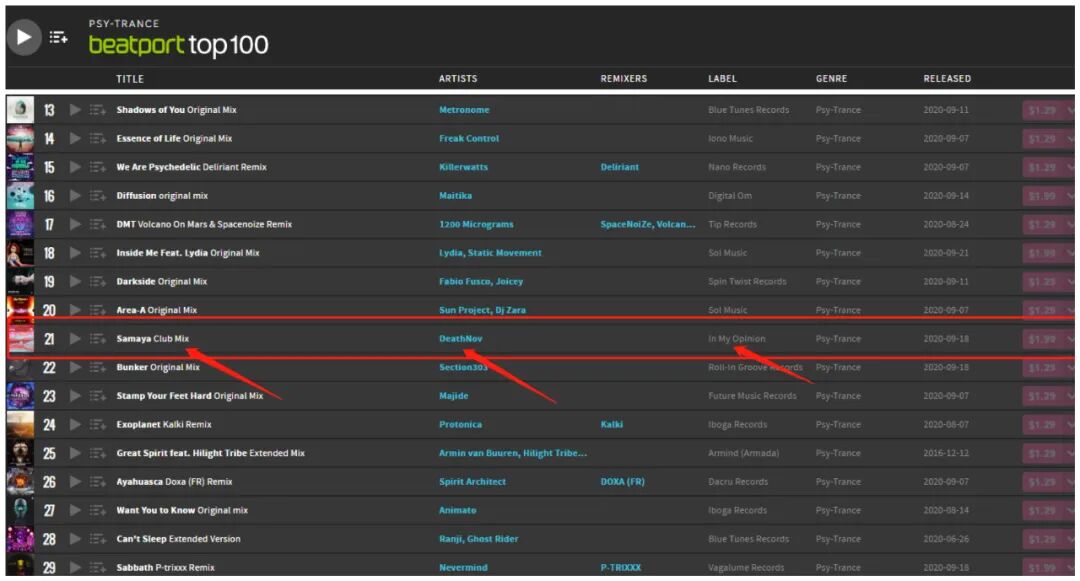Open Samaya Club Mix track title
Viewport: 1080px width, 581px height.
[152, 339]
